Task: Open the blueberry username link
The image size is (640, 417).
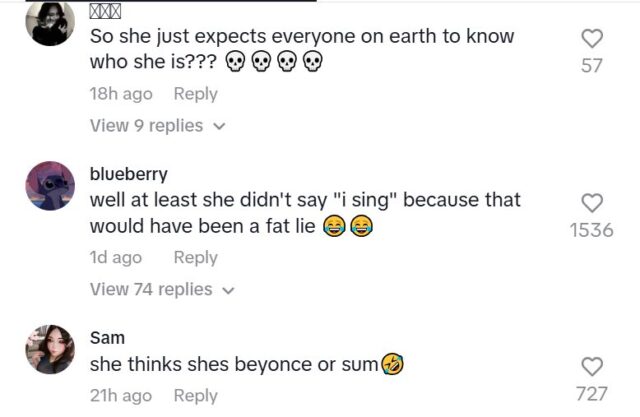Action: coord(128,173)
